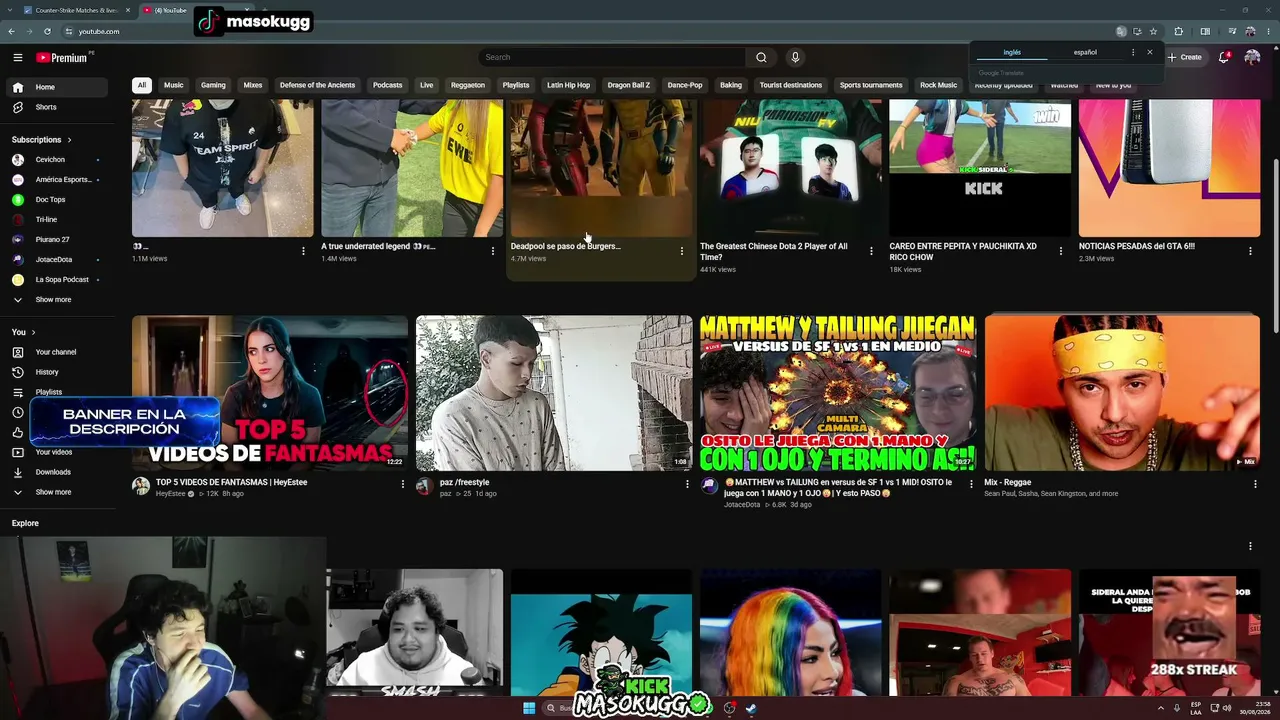The height and width of the screenshot is (720, 1280).
Task: Click the HeyEstee channel avatar
Action: pyautogui.click(x=141, y=486)
